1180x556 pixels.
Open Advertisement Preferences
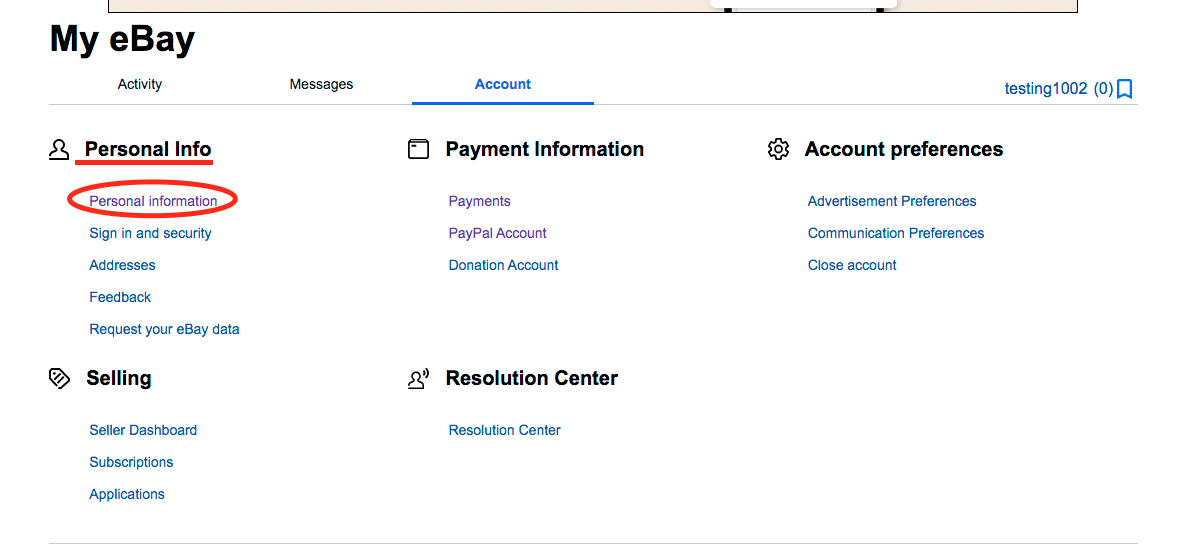point(892,201)
